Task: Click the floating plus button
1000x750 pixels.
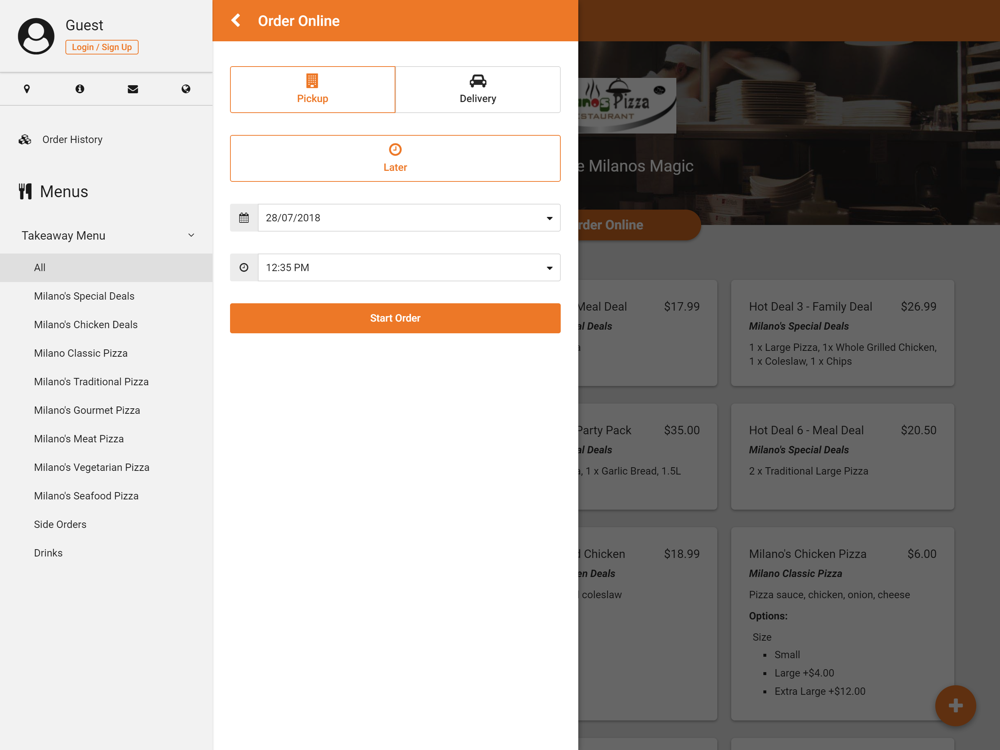Action: [x=955, y=705]
